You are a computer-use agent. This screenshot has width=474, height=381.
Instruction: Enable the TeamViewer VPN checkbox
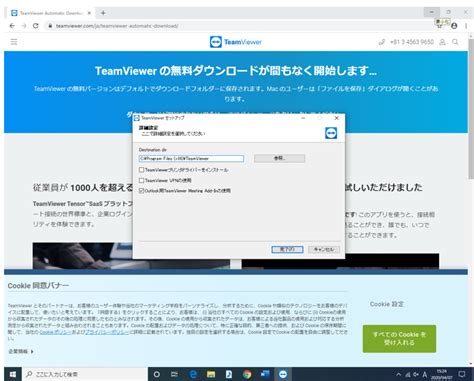(x=141, y=180)
